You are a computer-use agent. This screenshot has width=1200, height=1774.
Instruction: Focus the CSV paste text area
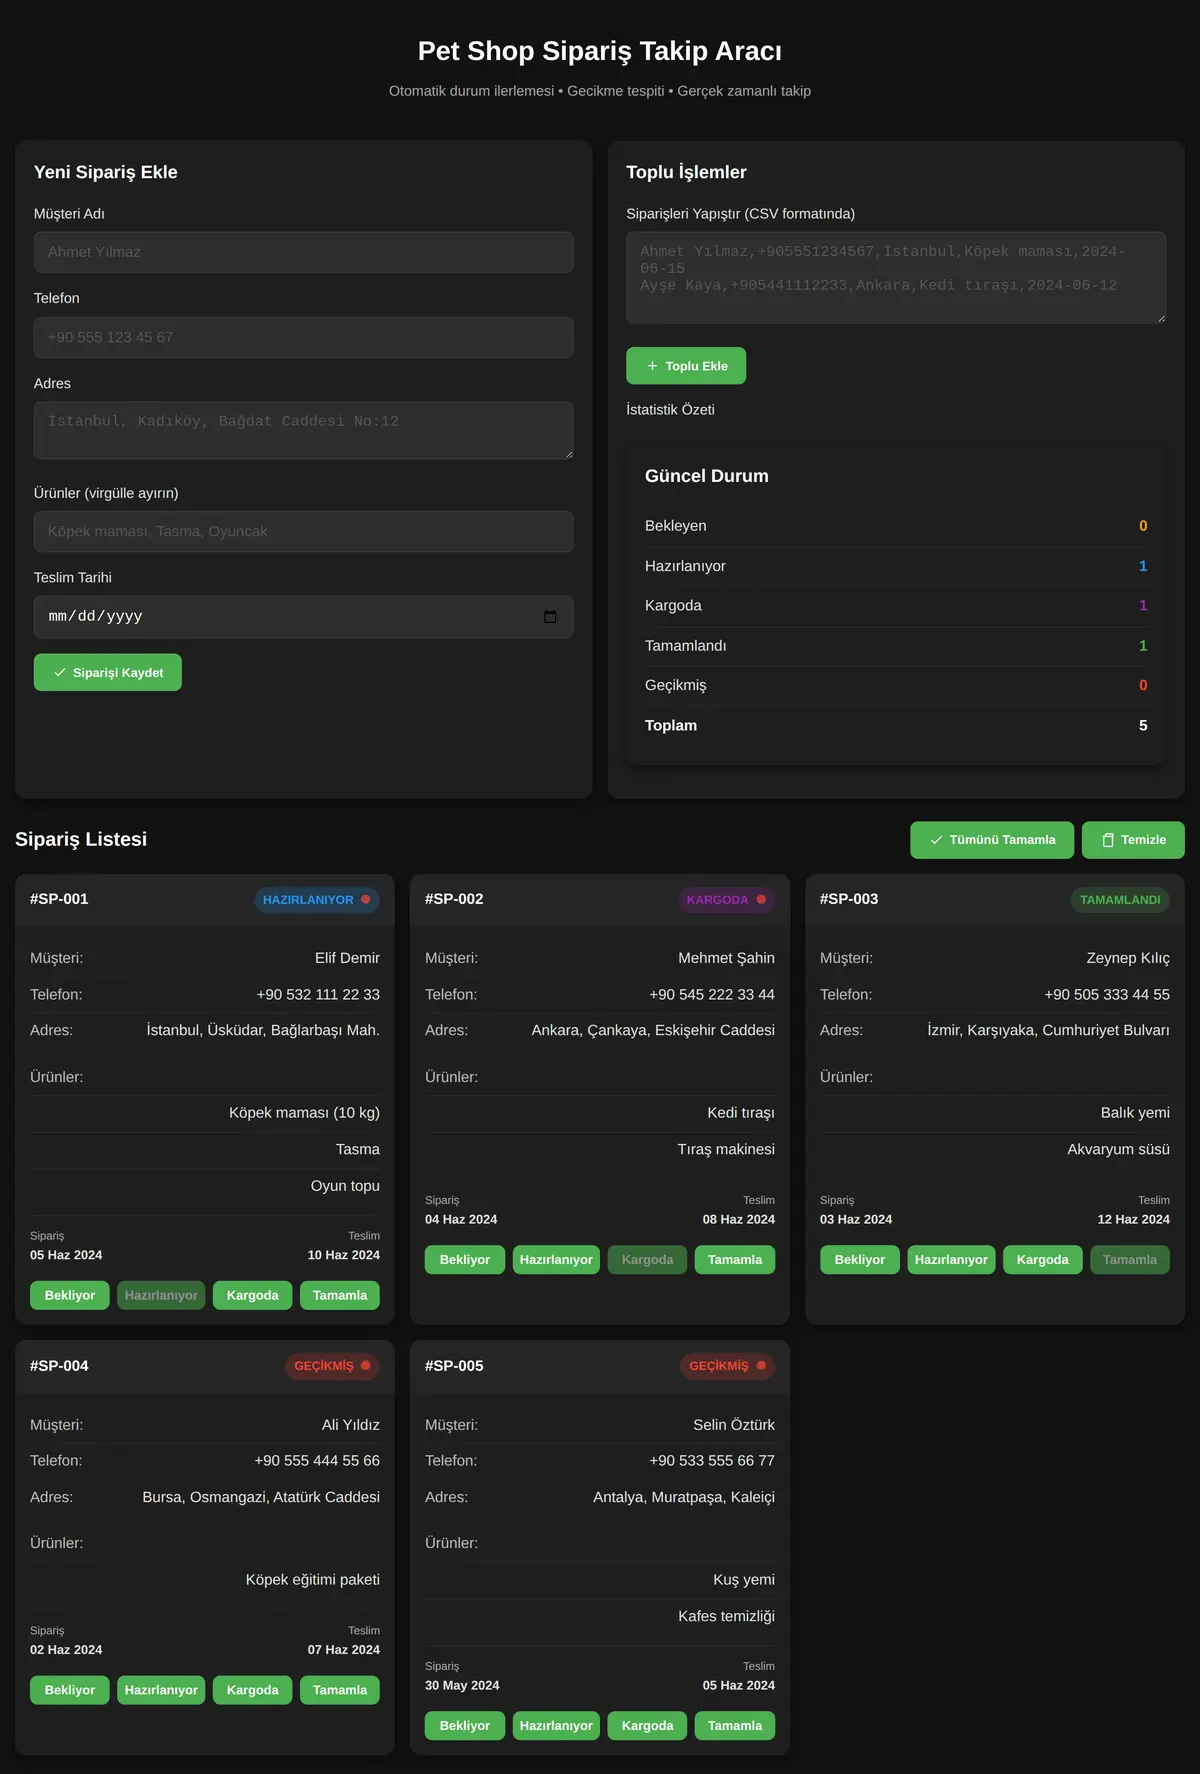coord(896,277)
